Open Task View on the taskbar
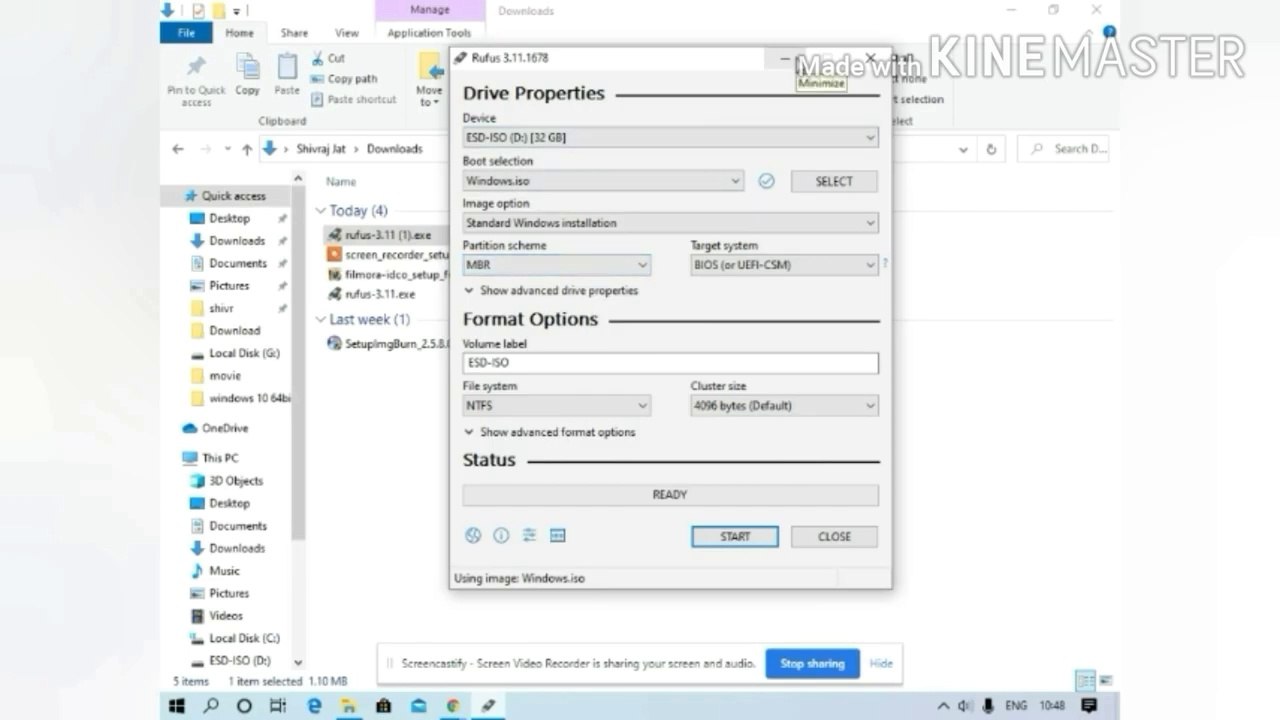 [x=278, y=705]
